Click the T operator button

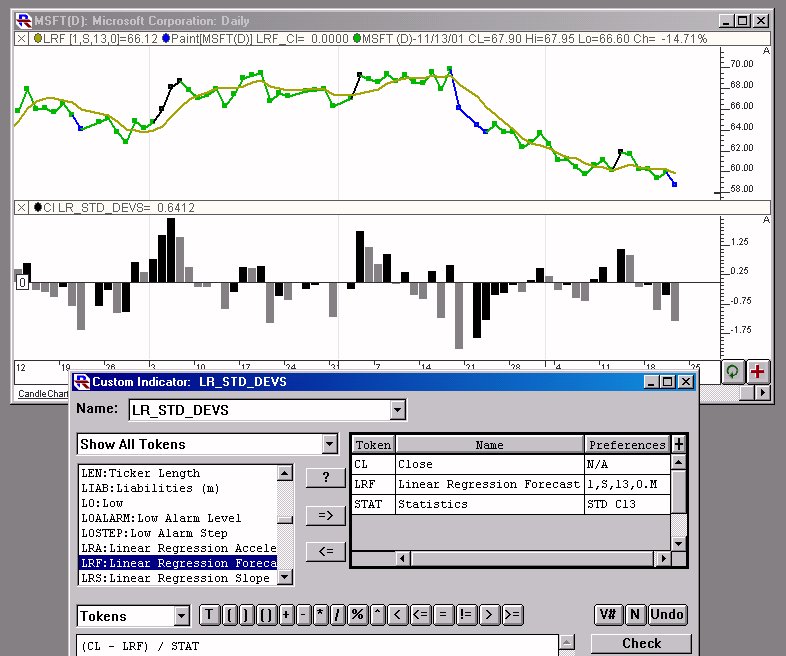209,615
